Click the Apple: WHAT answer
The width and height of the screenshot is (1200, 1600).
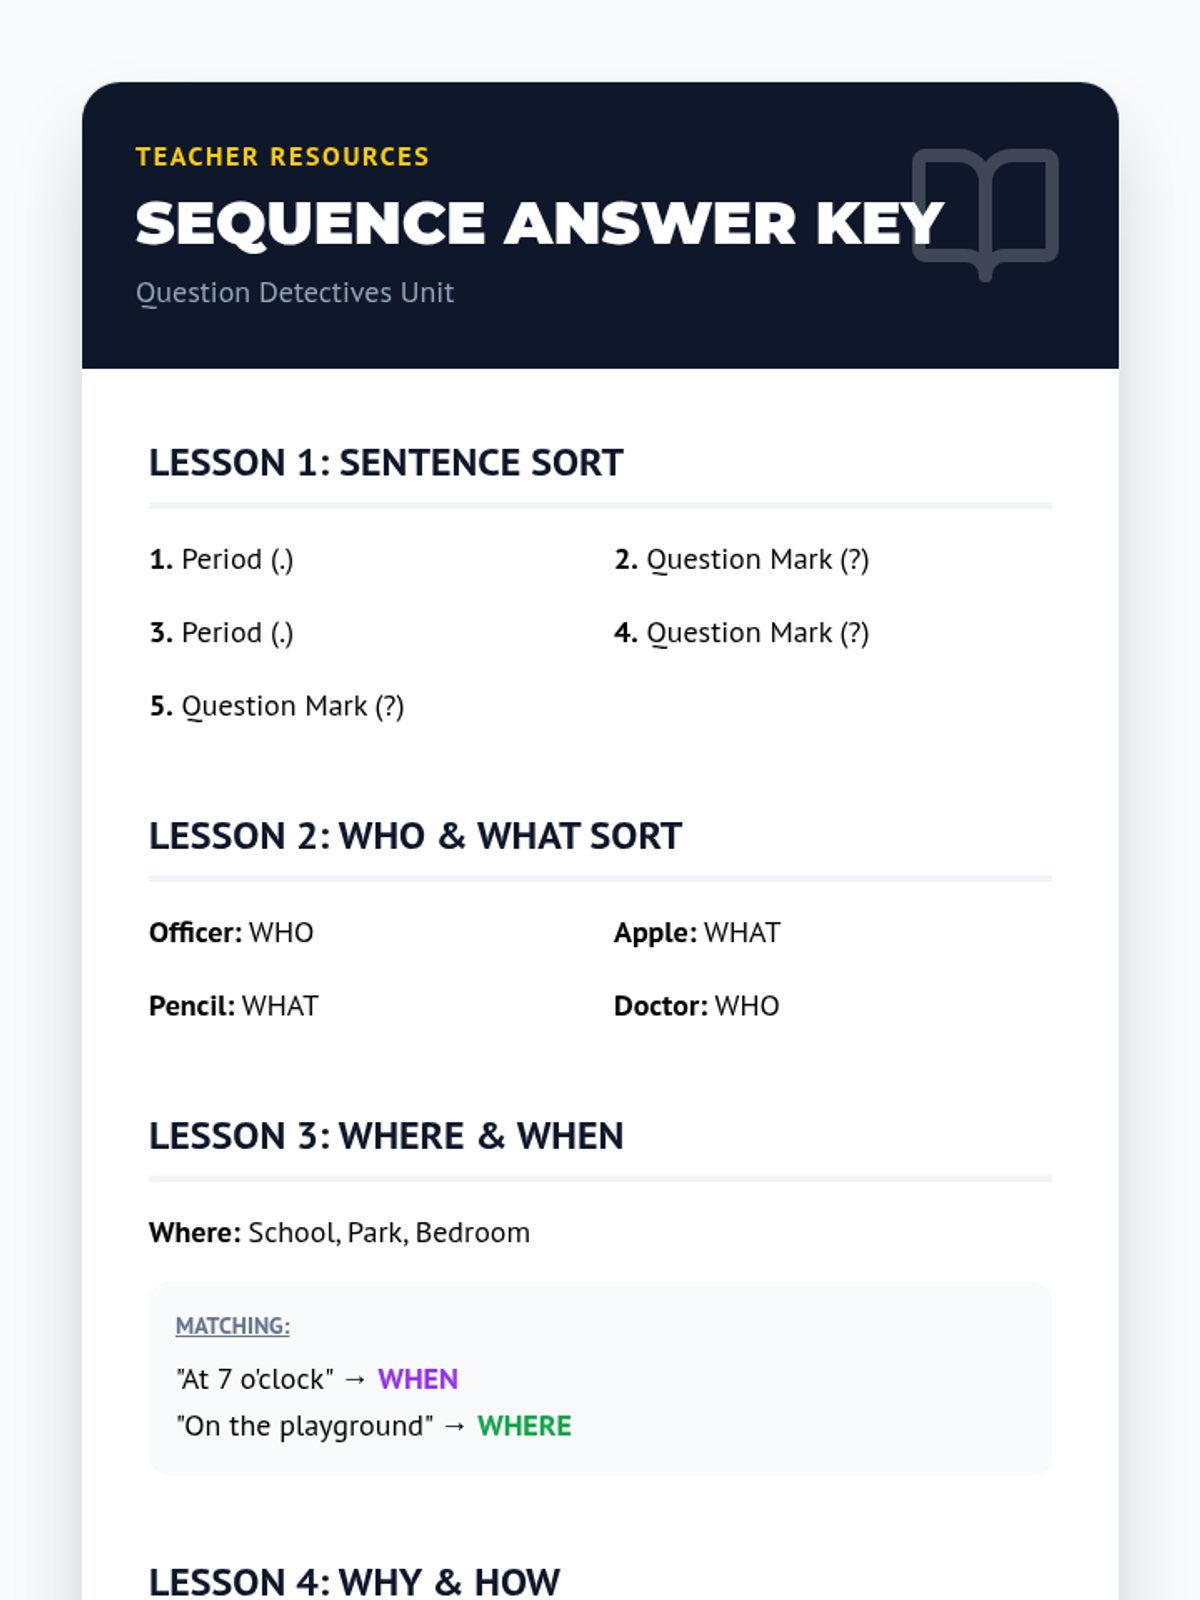point(697,933)
